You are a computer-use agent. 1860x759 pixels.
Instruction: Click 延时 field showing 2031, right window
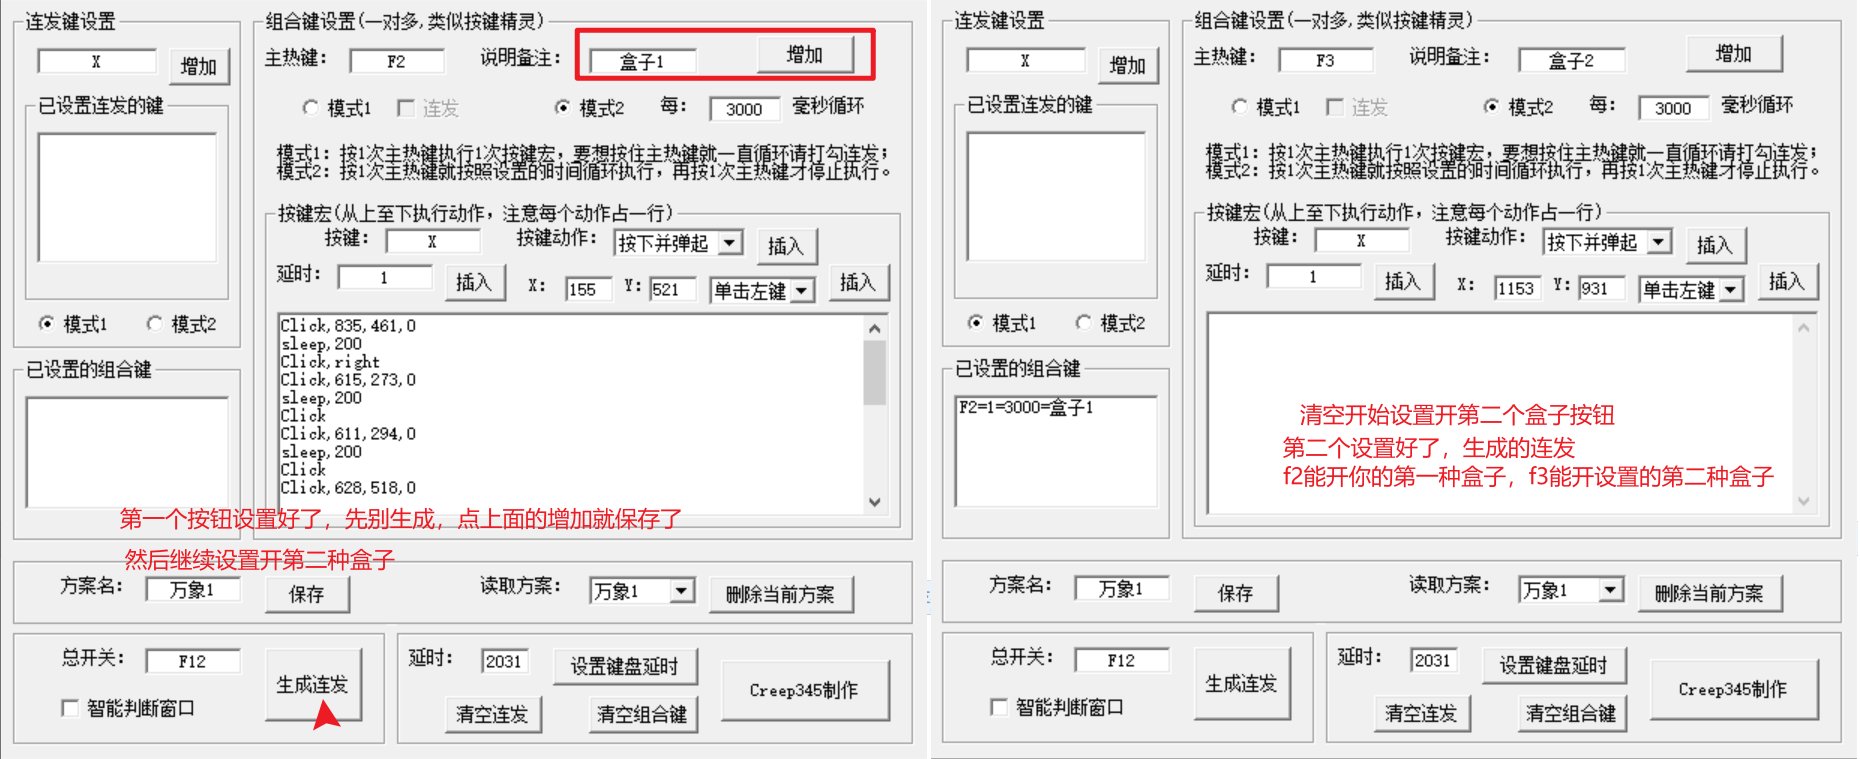click(x=1434, y=660)
